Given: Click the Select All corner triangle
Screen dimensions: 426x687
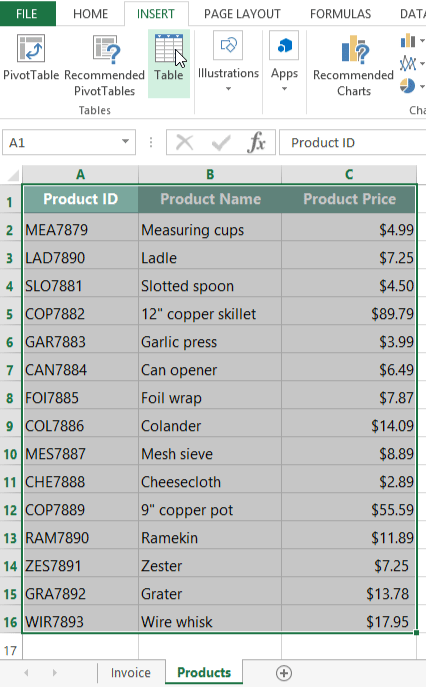Looking at the screenshot, I should [x=13, y=176].
